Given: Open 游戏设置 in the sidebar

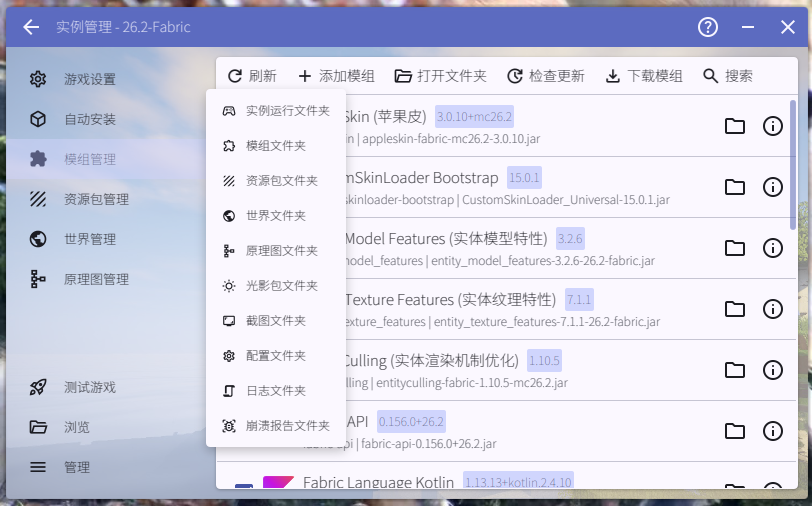Looking at the screenshot, I should pos(106,79).
